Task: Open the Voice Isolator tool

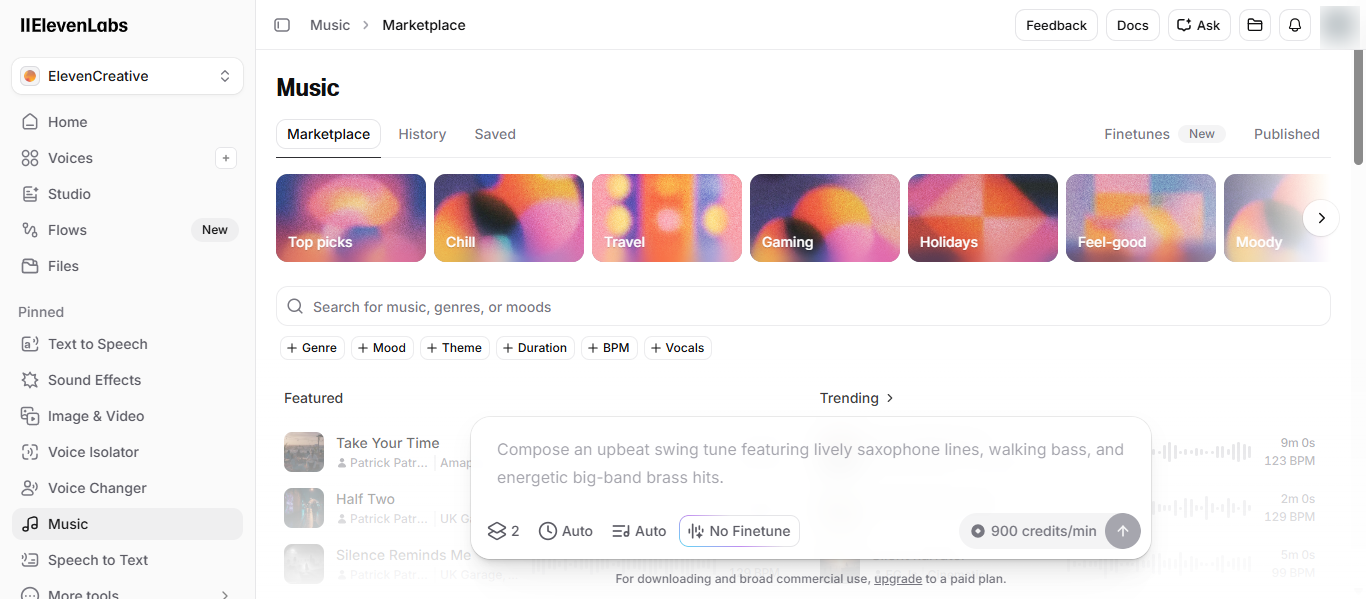Action: (93, 451)
